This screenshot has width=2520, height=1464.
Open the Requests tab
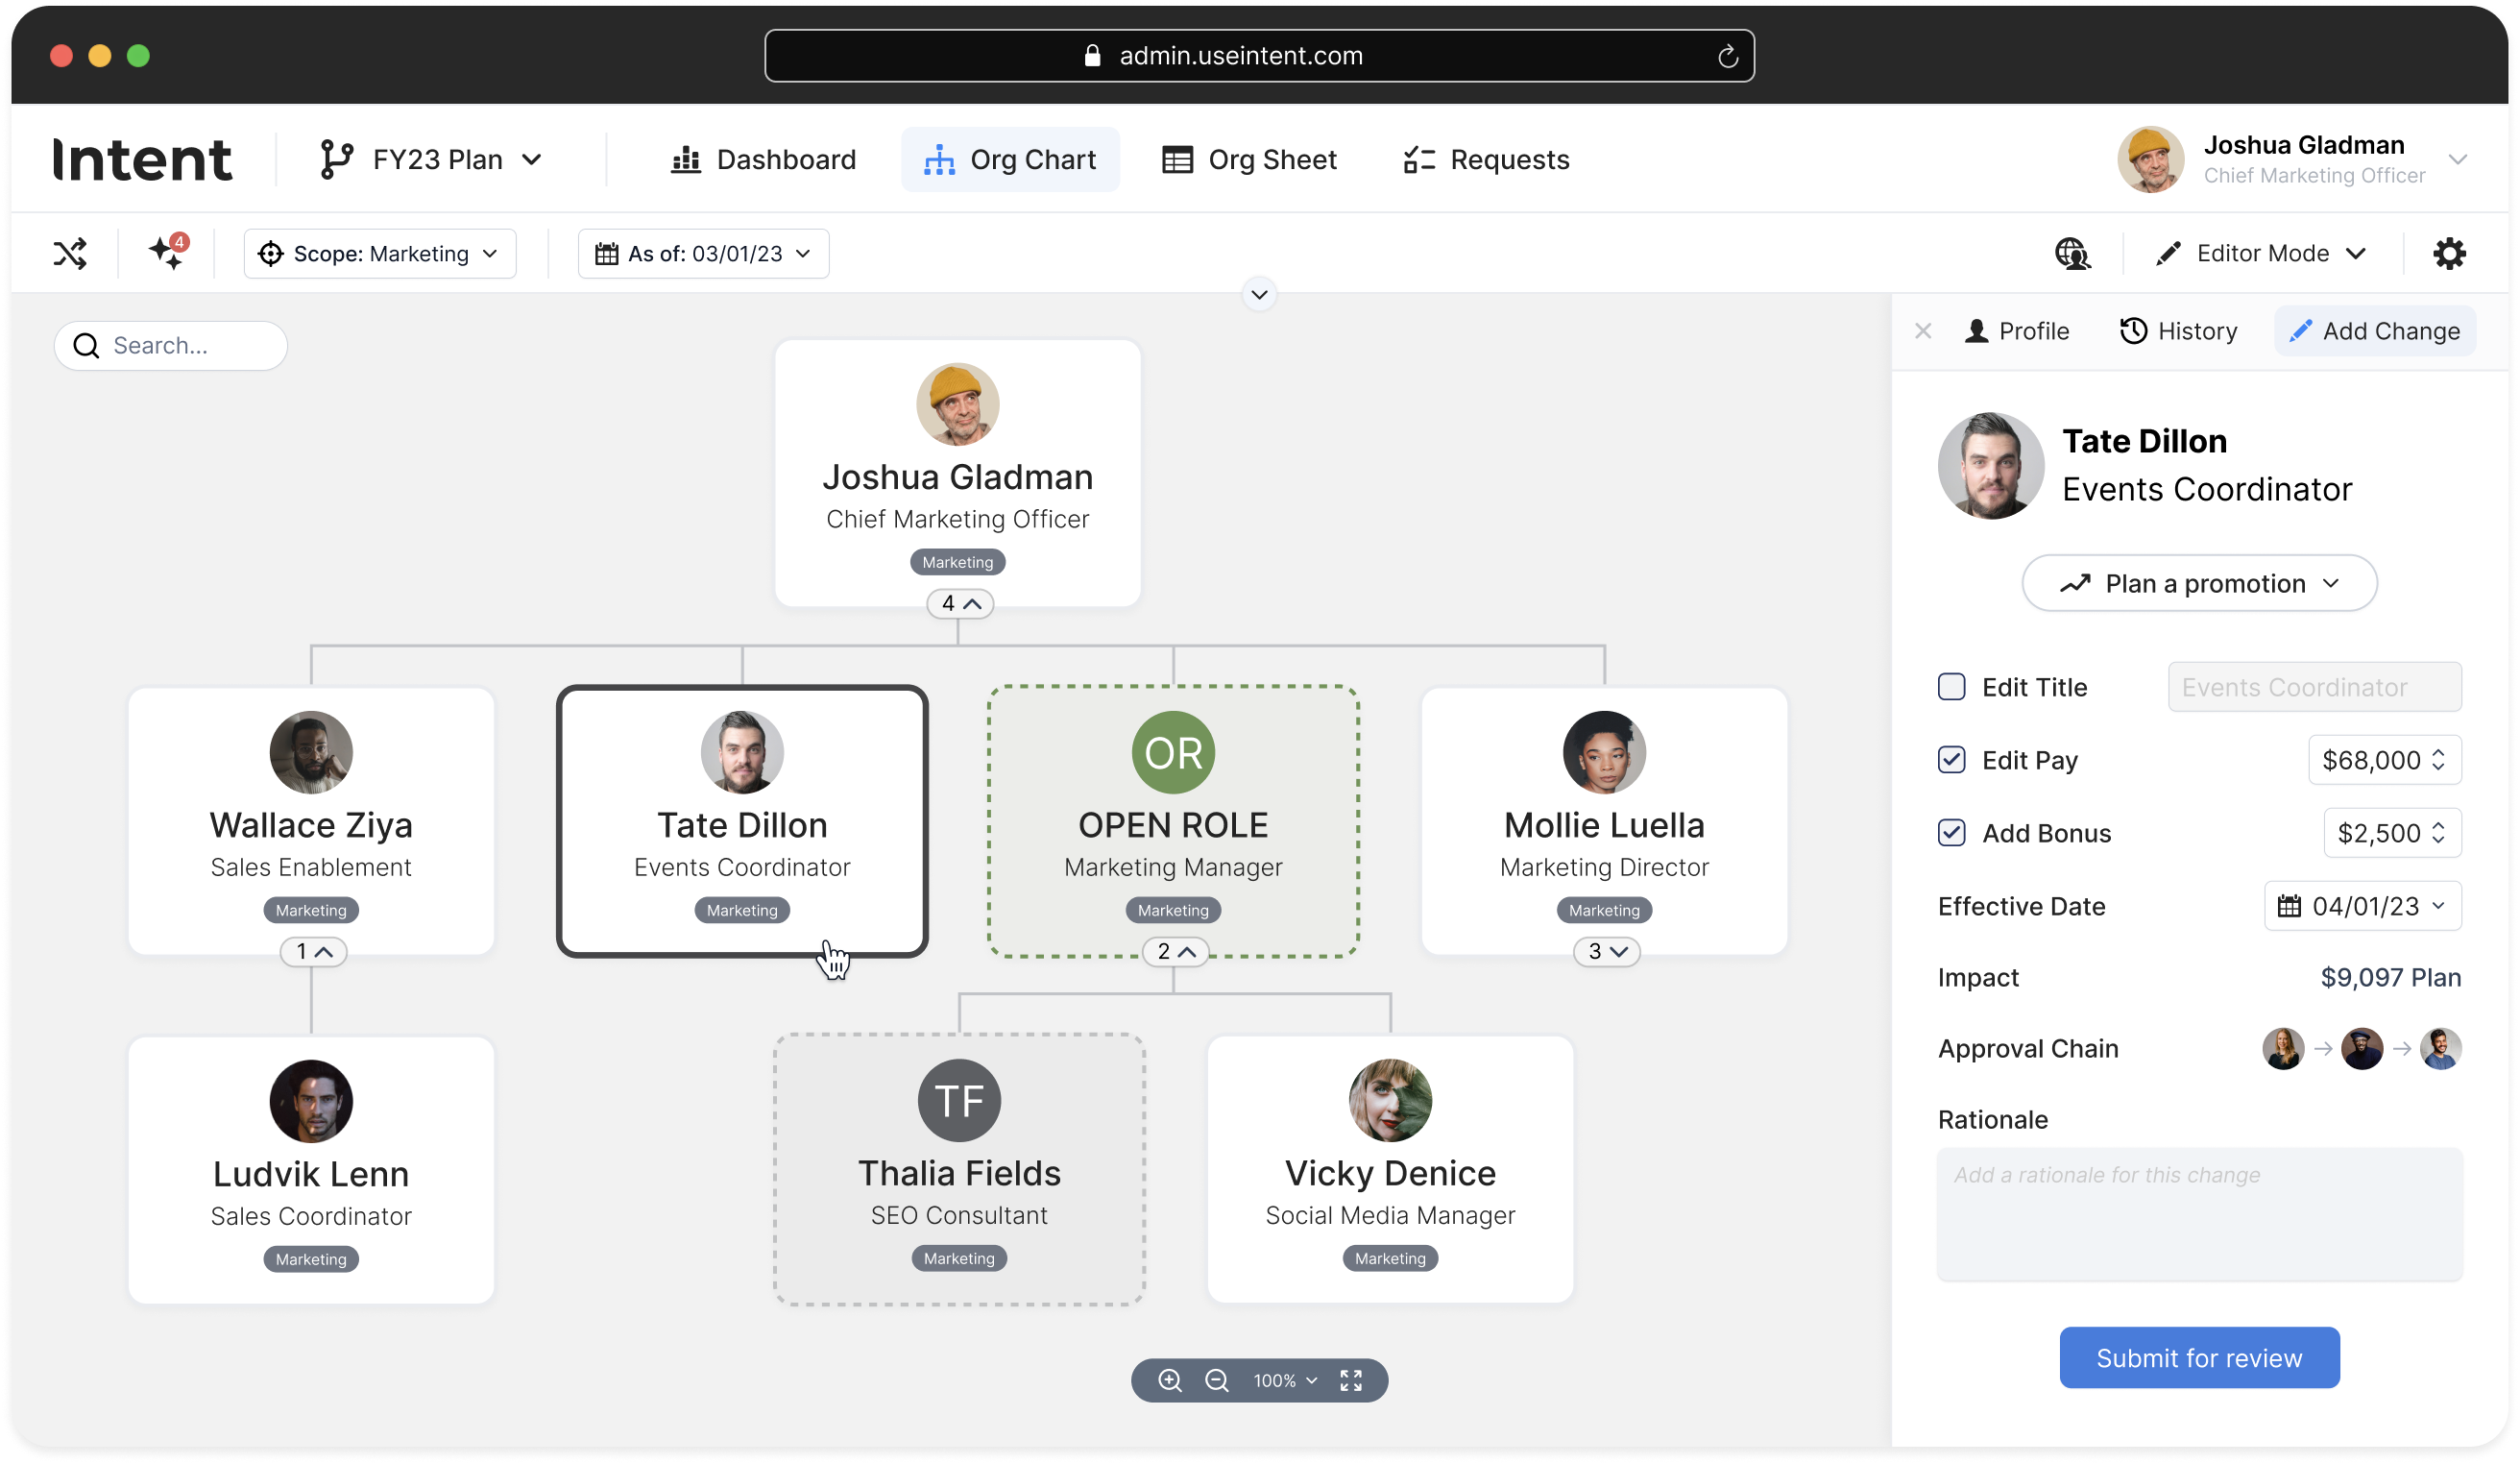coord(1486,160)
